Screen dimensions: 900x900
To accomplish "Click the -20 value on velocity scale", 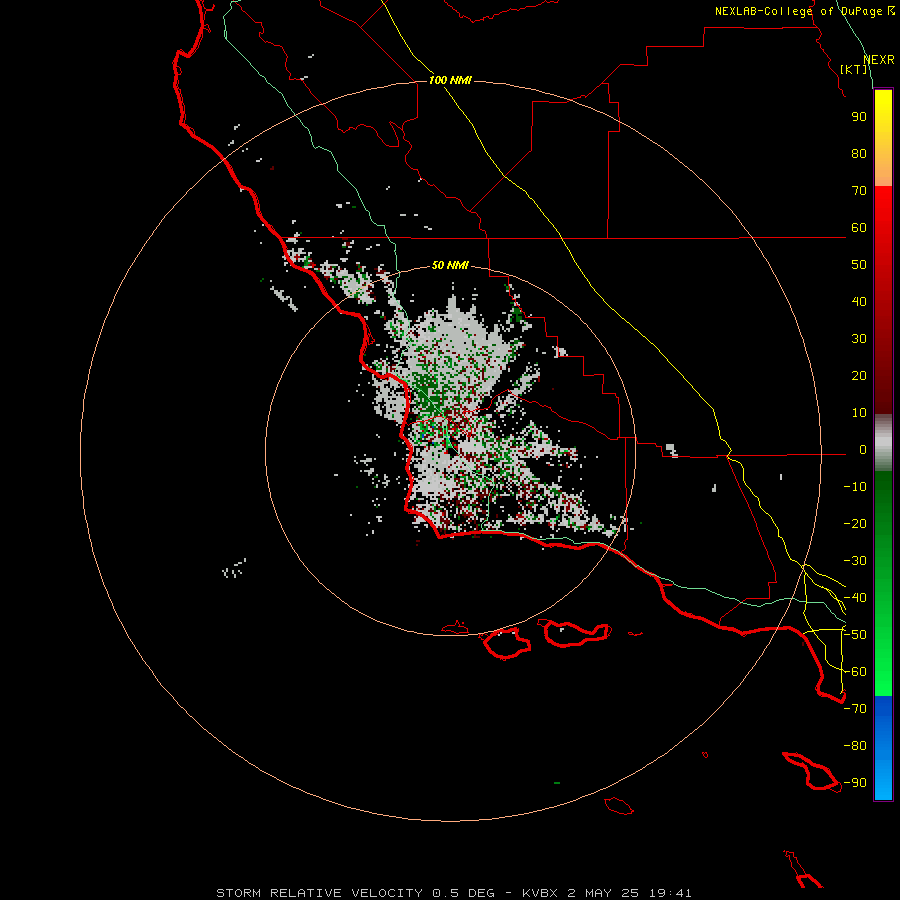I will point(855,524).
